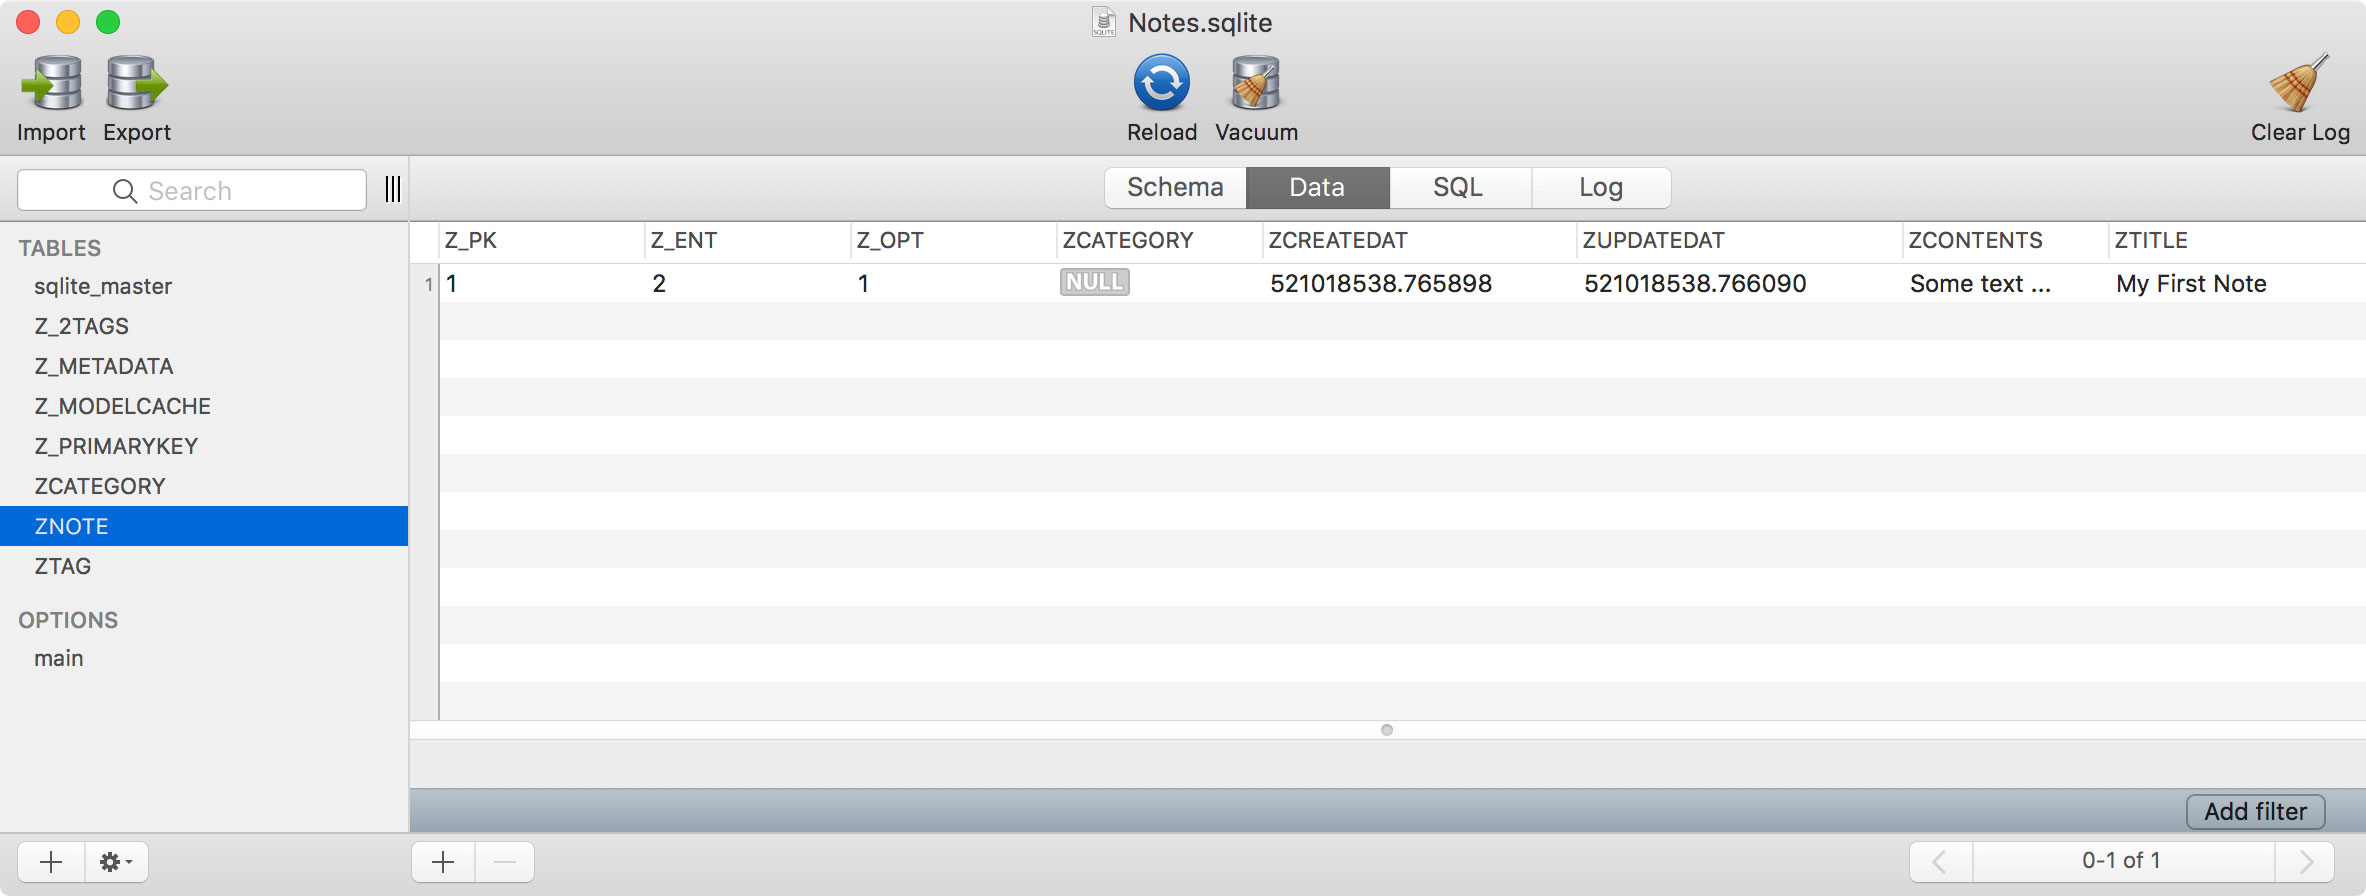
Task: Select the ZCATEGORY table in sidebar
Action: click(x=100, y=486)
